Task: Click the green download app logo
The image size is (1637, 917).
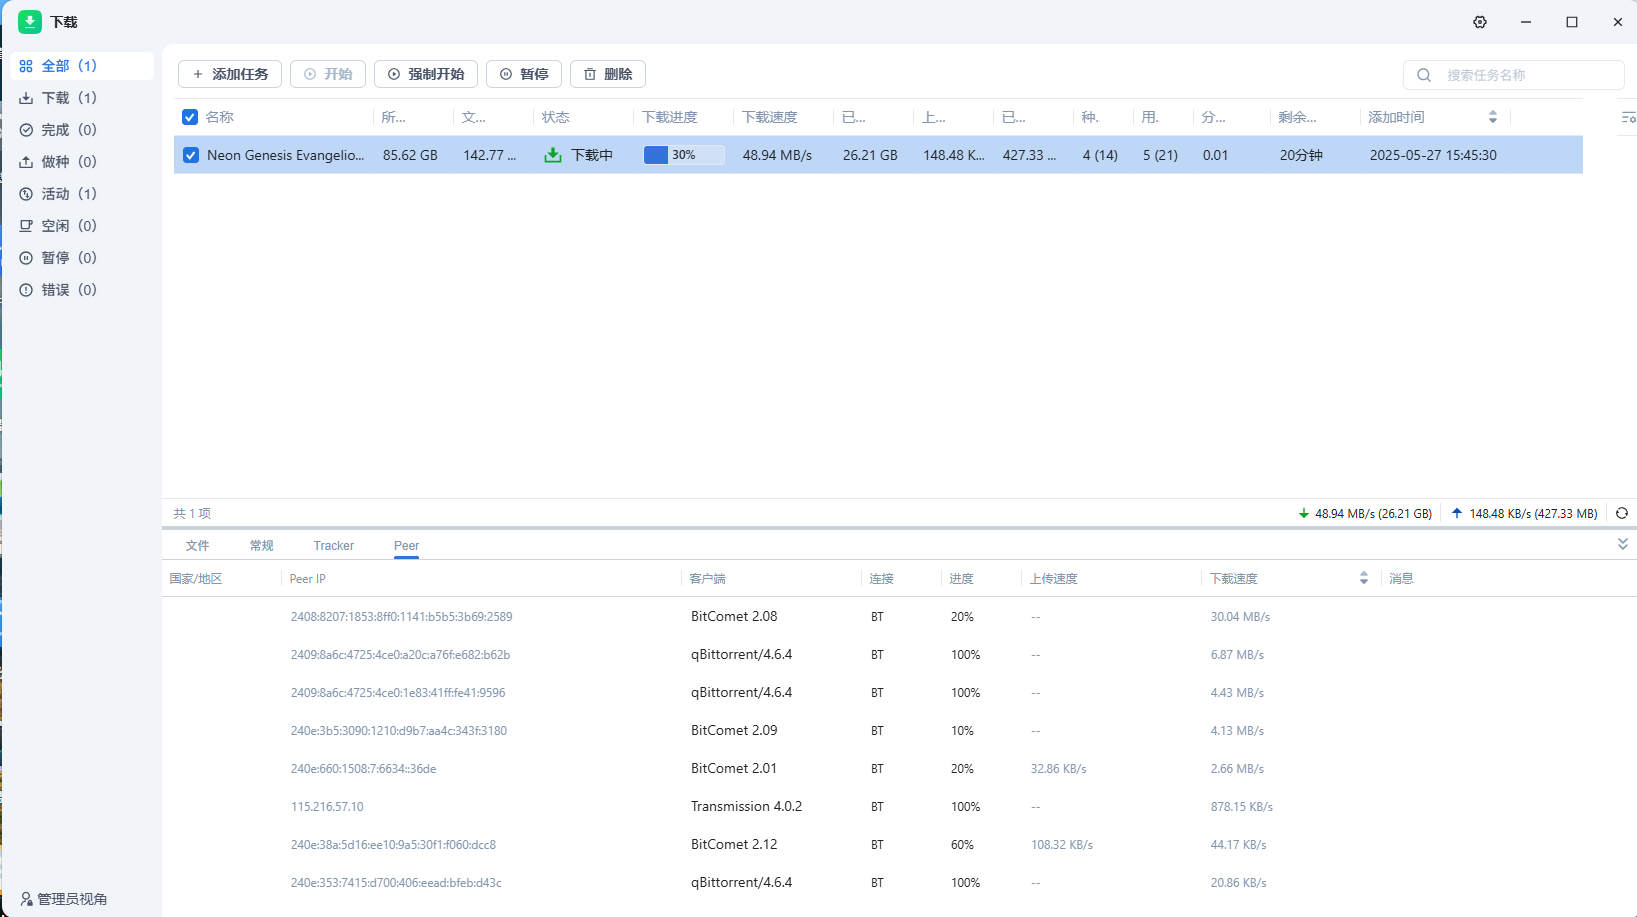Action: 30,22
